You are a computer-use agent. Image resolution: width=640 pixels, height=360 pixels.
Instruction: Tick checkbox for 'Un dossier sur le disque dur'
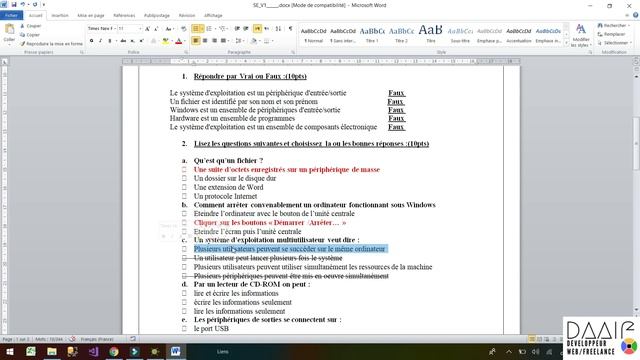pyautogui.click(x=184, y=178)
